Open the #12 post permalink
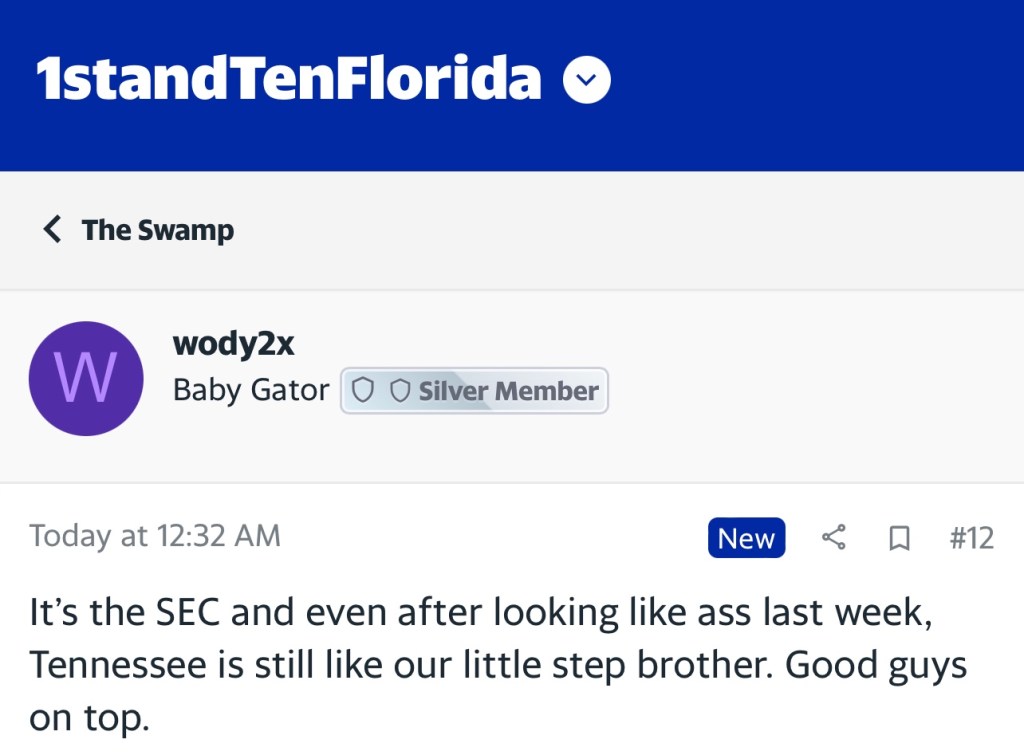 point(971,538)
